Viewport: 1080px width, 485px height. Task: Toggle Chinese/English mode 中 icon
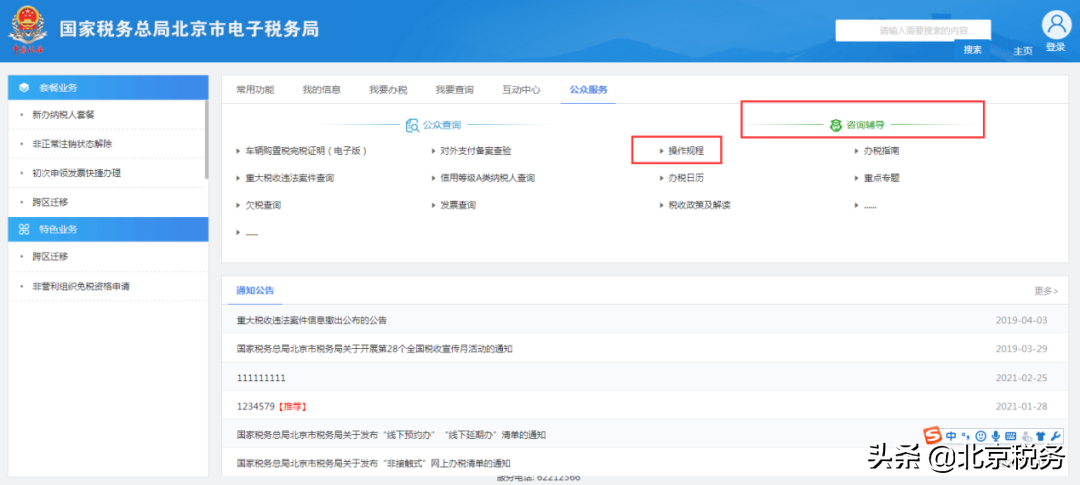click(x=951, y=435)
